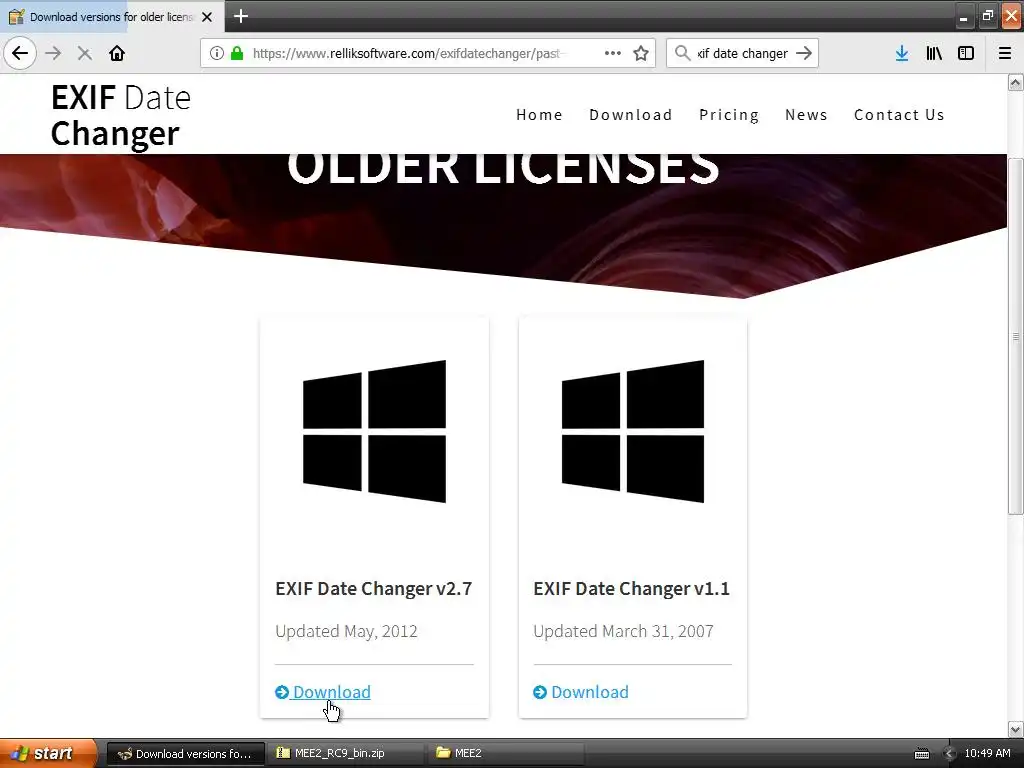
Task: Open the Pricing navigation link
Action: coord(729,115)
